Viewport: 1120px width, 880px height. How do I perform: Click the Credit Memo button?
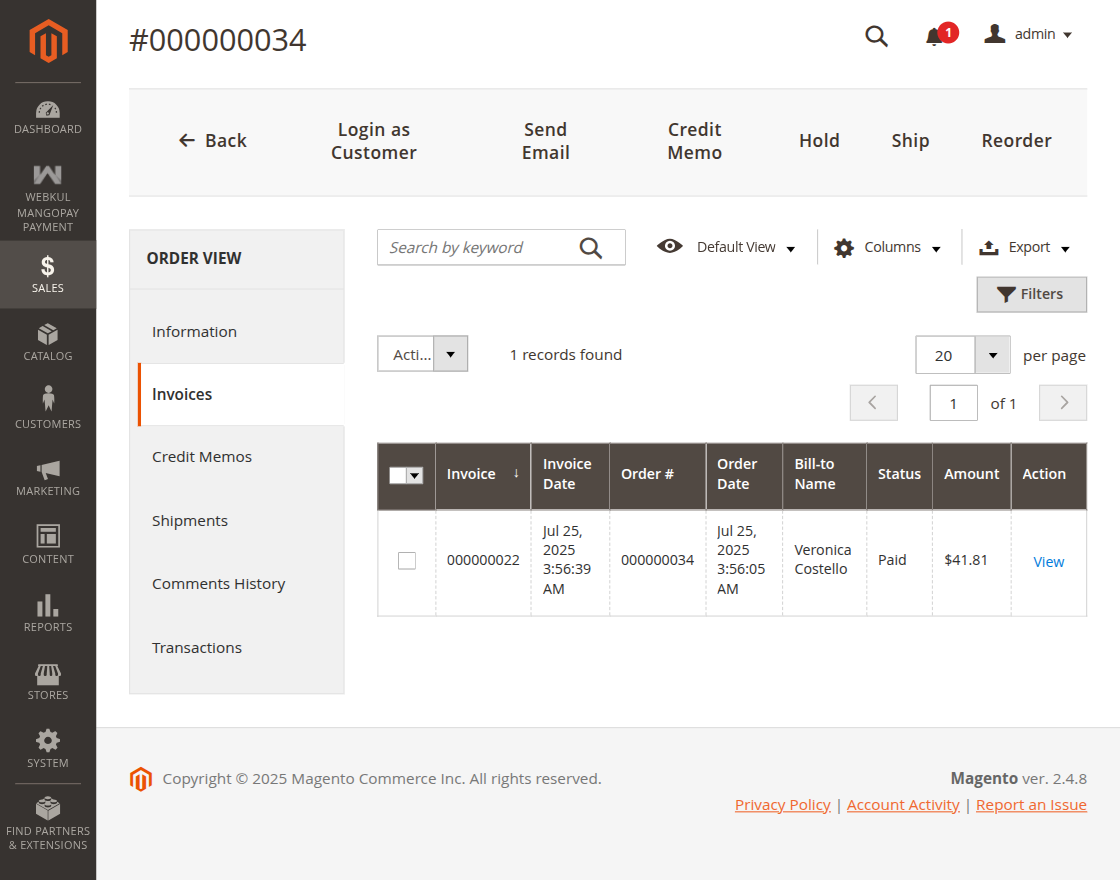pos(694,140)
